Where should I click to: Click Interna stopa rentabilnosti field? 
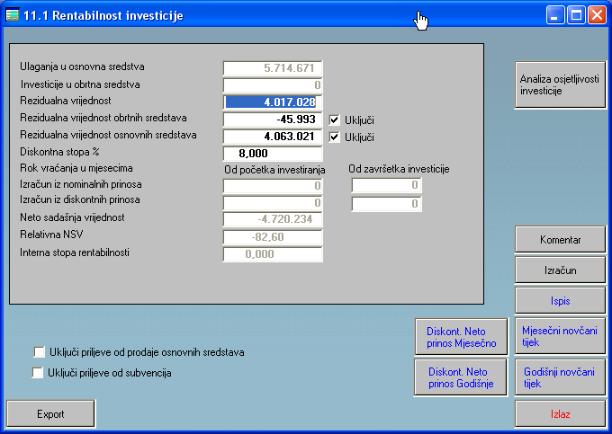pyautogui.click(x=272, y=254)
